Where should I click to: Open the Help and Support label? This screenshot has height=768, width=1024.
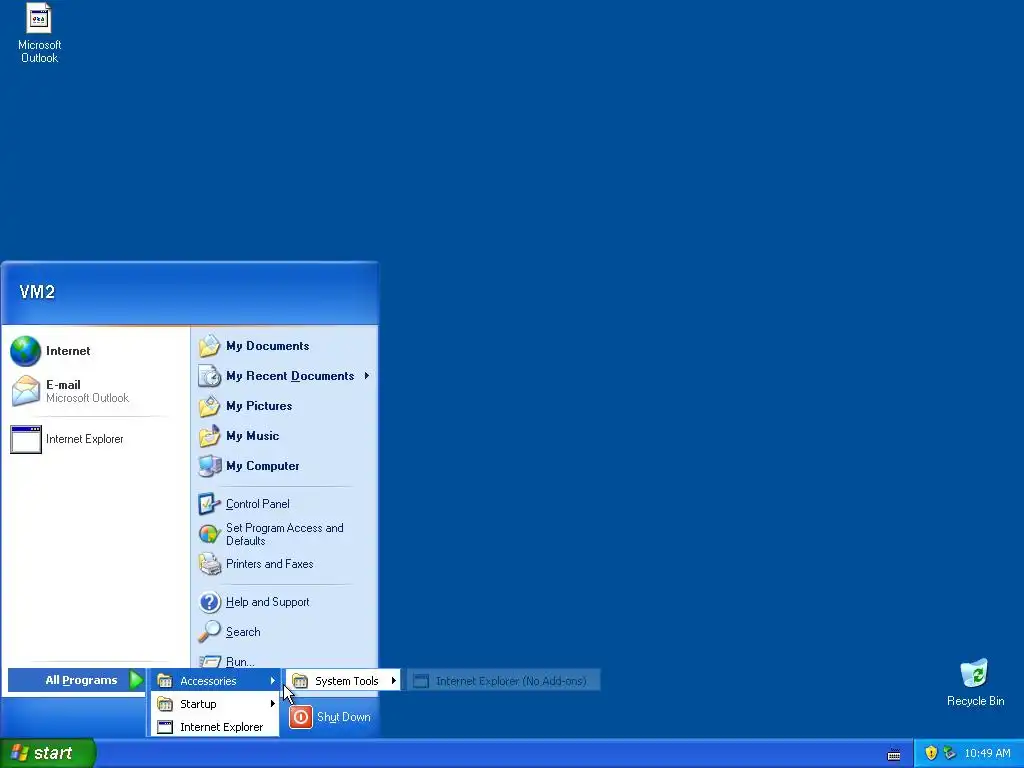pos(267,602)
